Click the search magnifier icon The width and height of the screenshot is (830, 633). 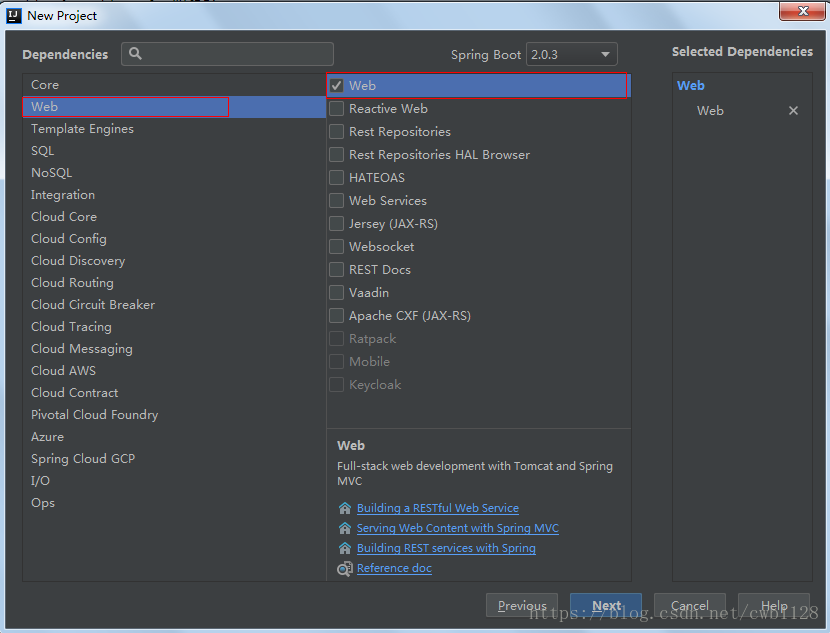coord(136,54)
